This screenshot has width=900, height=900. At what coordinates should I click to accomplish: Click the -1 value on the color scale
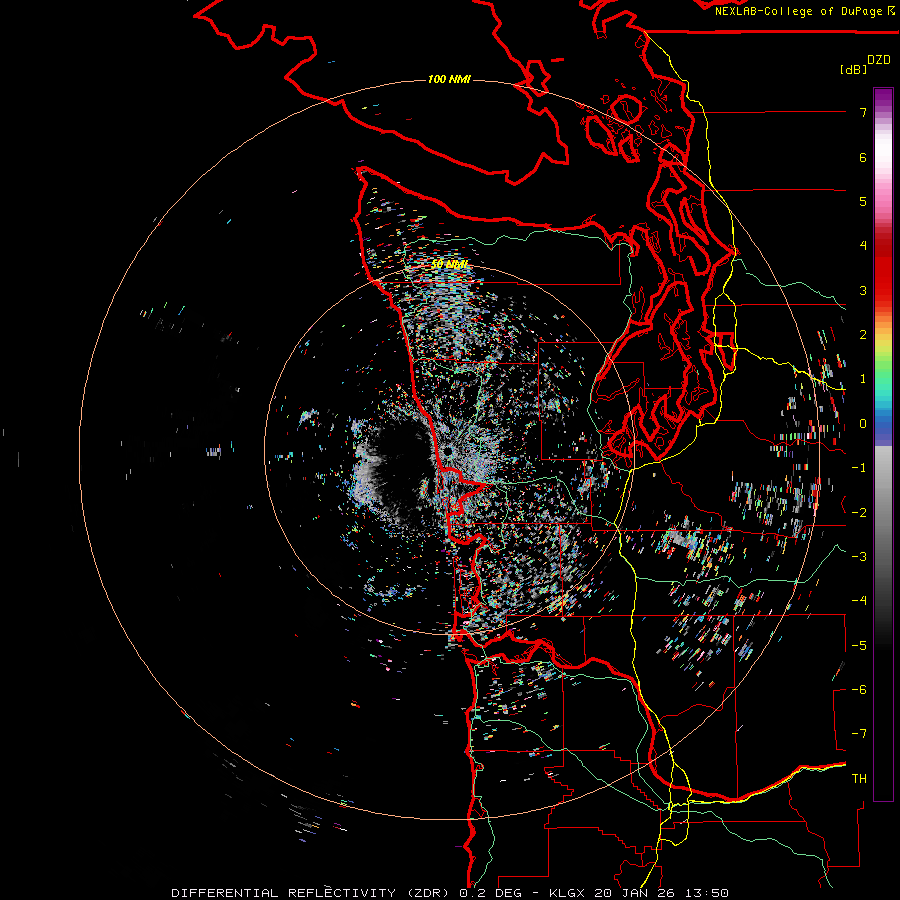[x=859, y=468]
